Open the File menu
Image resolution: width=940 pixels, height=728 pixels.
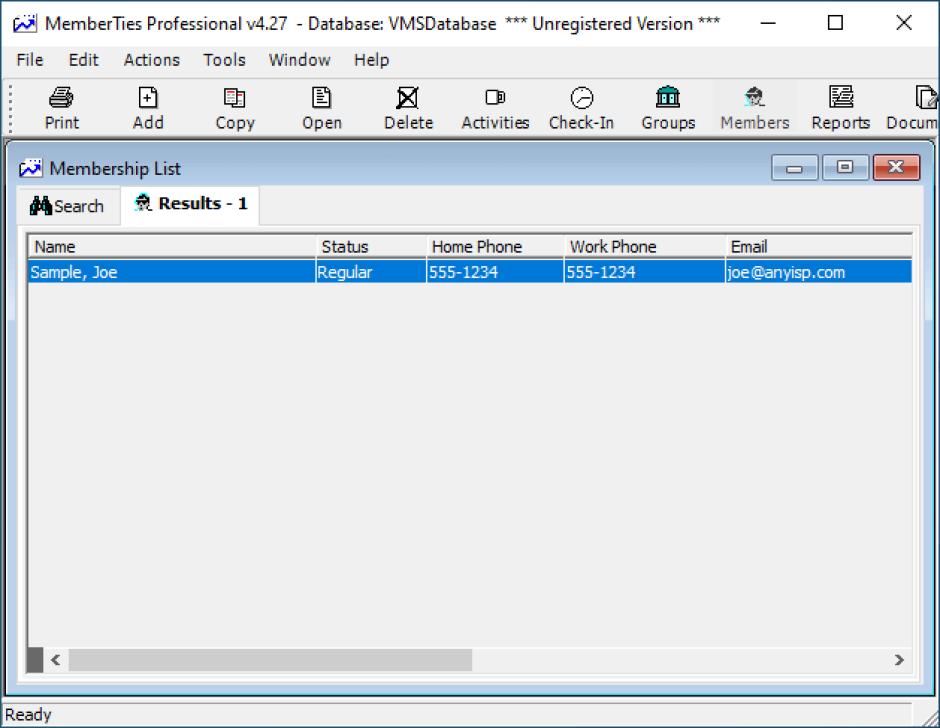tap(30, 60)
